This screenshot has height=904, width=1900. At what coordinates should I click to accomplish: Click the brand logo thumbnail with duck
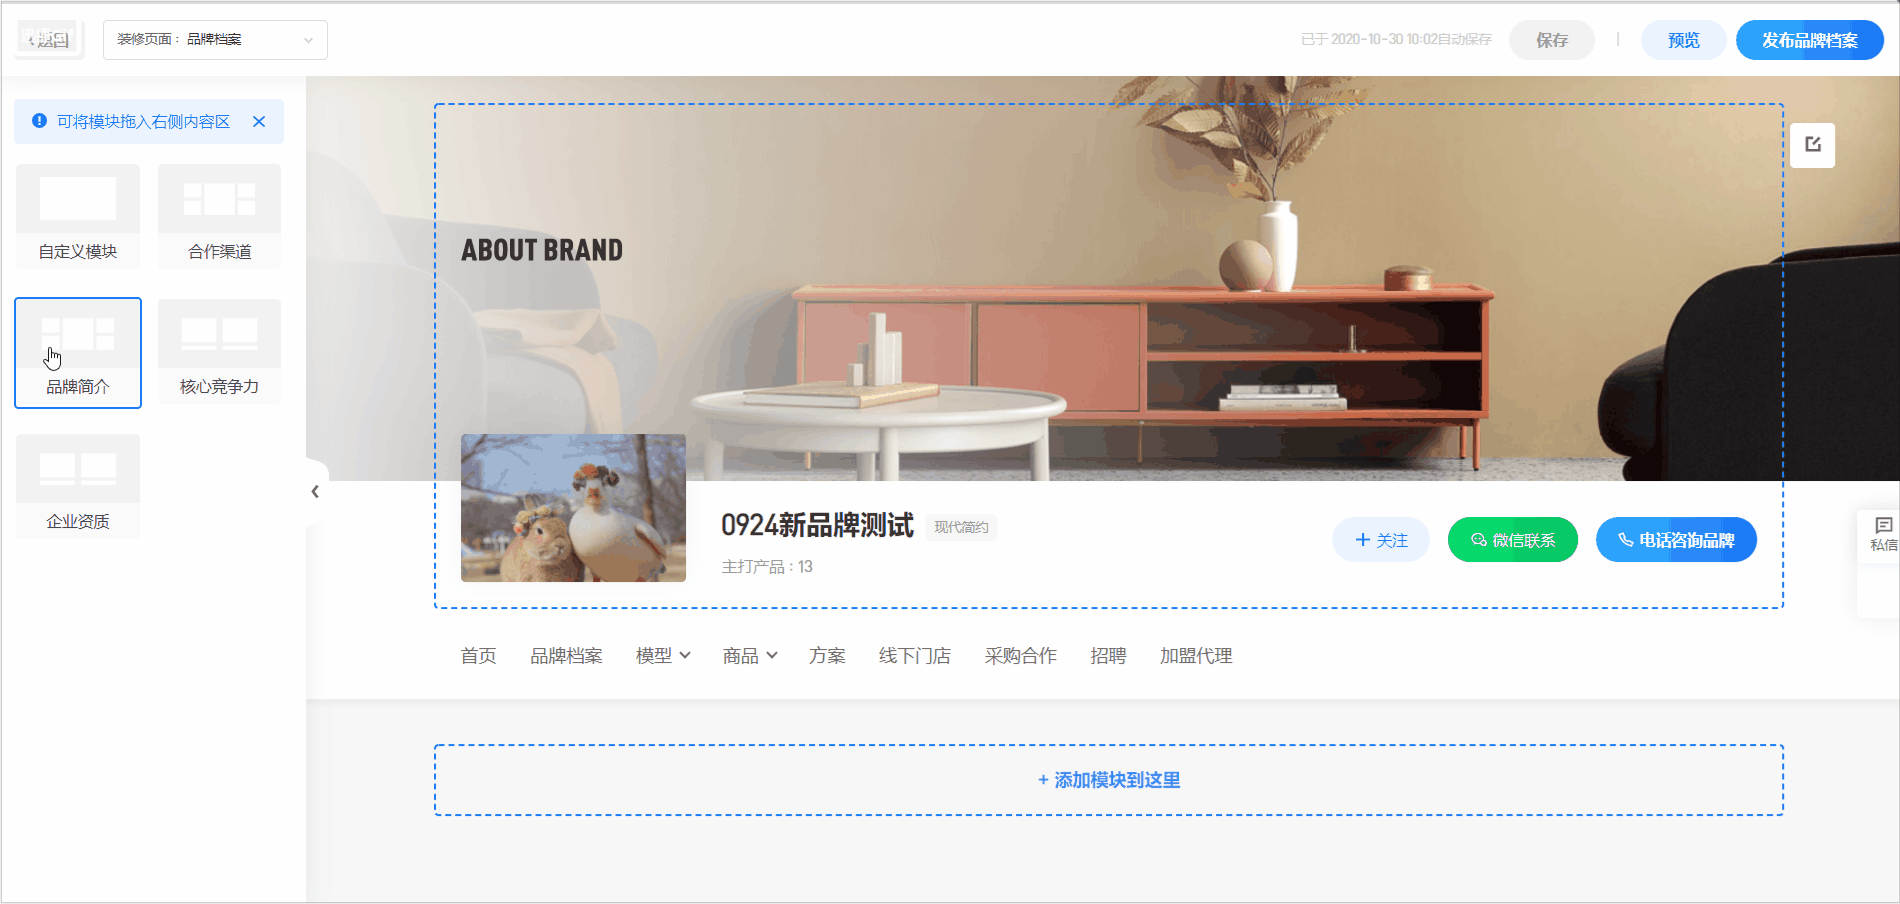coord(573,508)
